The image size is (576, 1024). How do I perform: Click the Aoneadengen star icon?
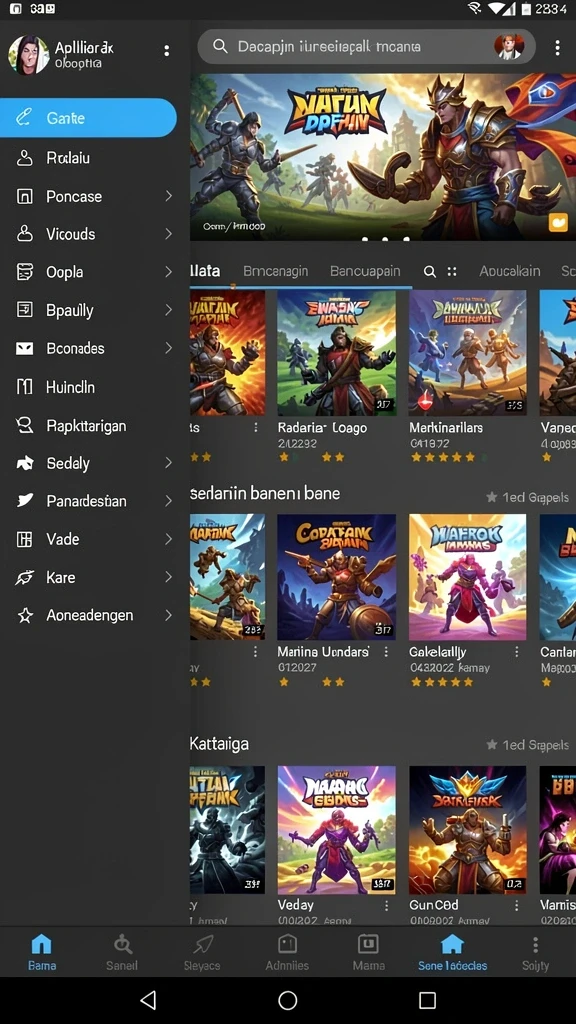pos(25,615)
